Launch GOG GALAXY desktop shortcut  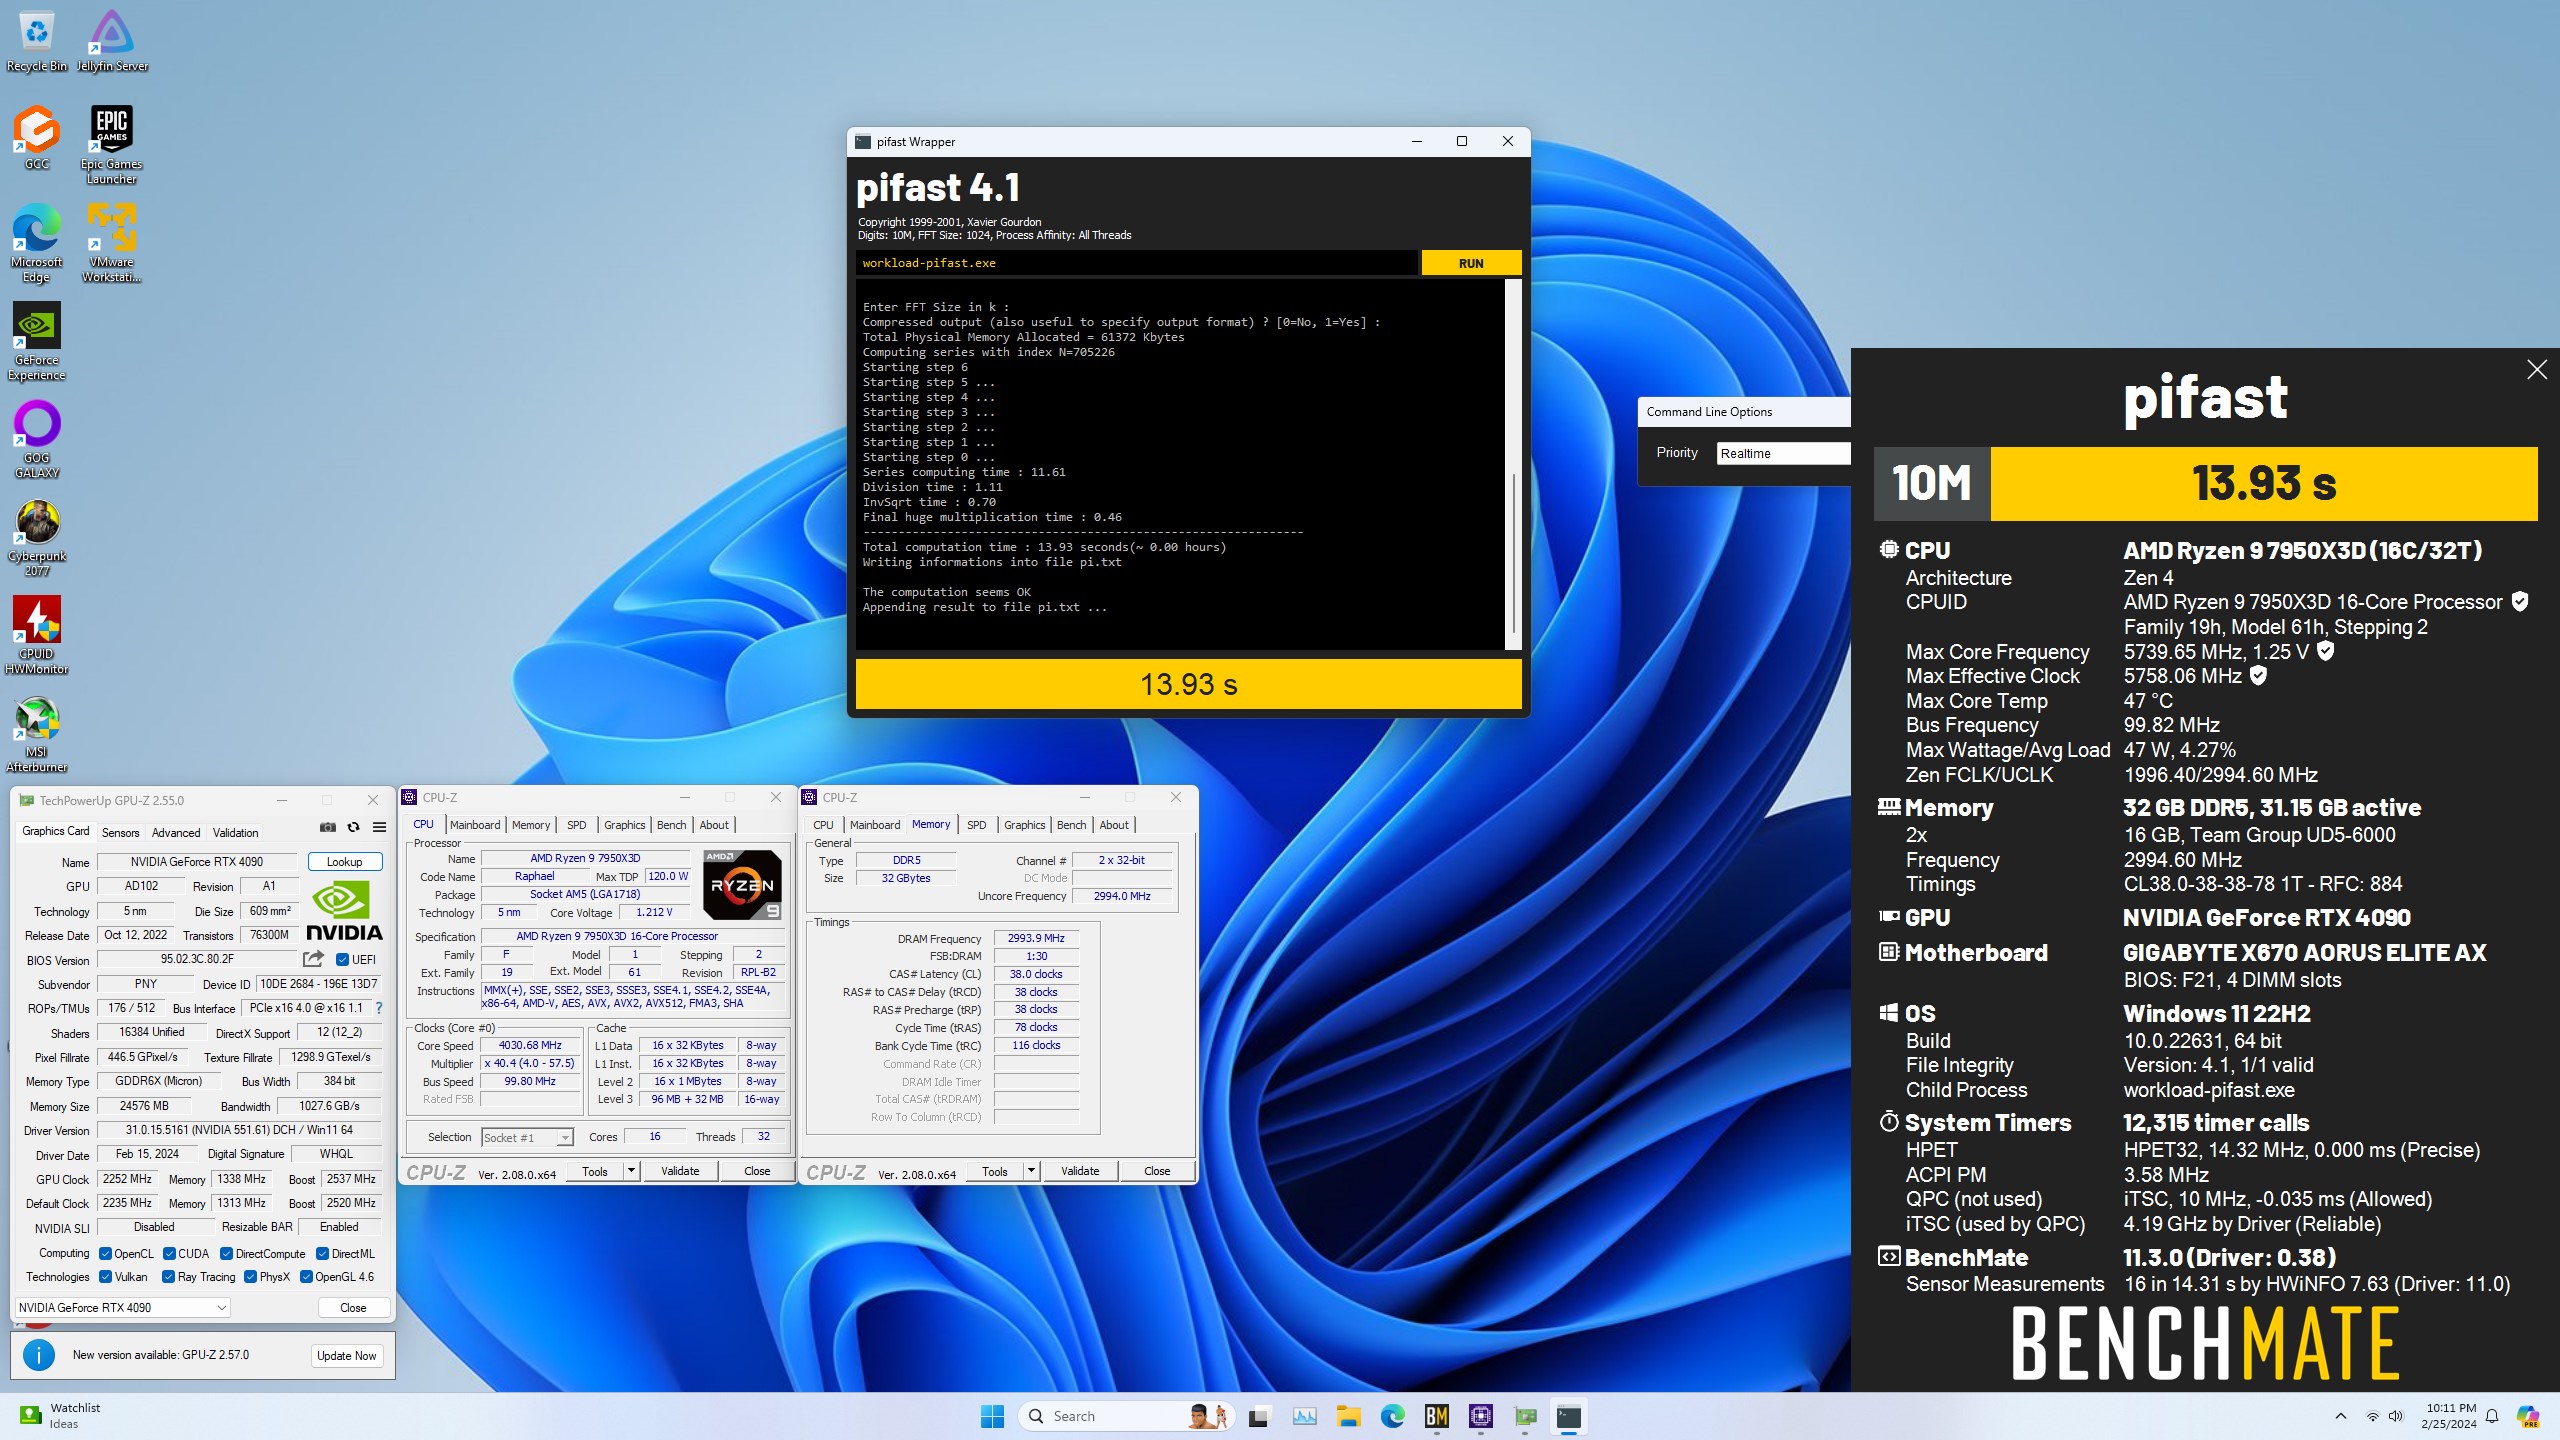tap(36, 439)
